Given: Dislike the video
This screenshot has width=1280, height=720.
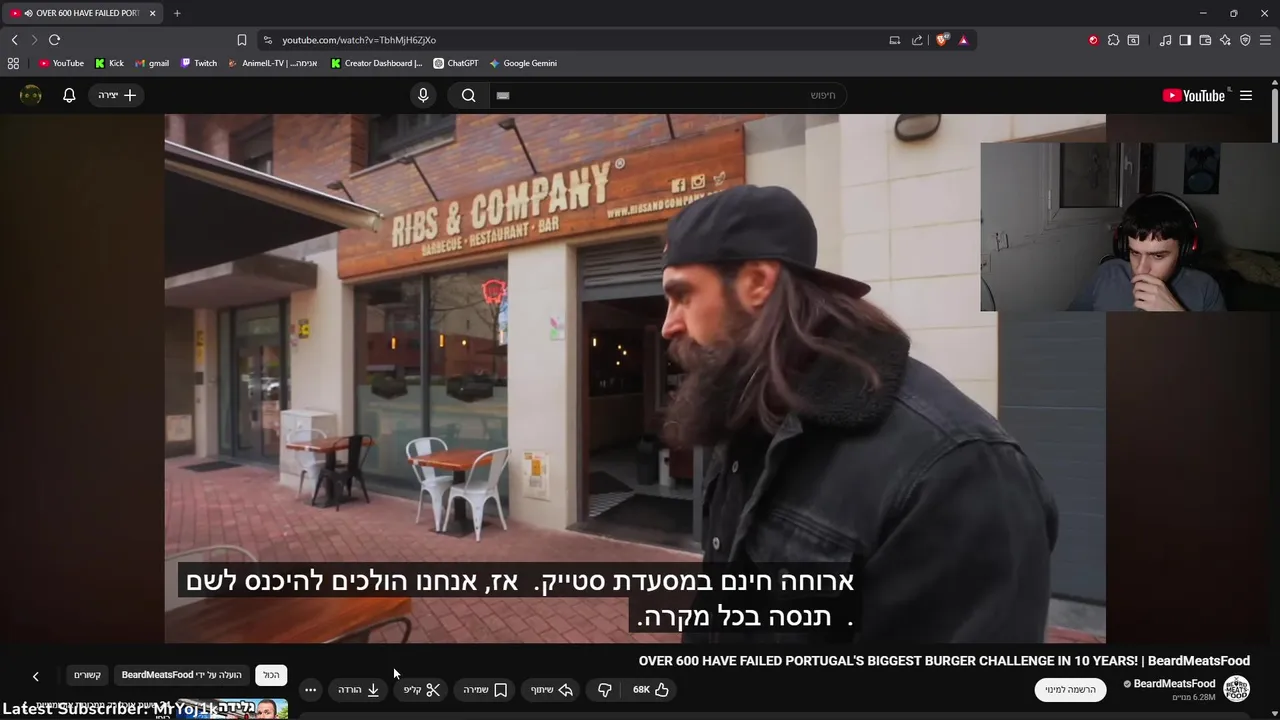Looking at the screenshot, I should [x=604, y=689].
